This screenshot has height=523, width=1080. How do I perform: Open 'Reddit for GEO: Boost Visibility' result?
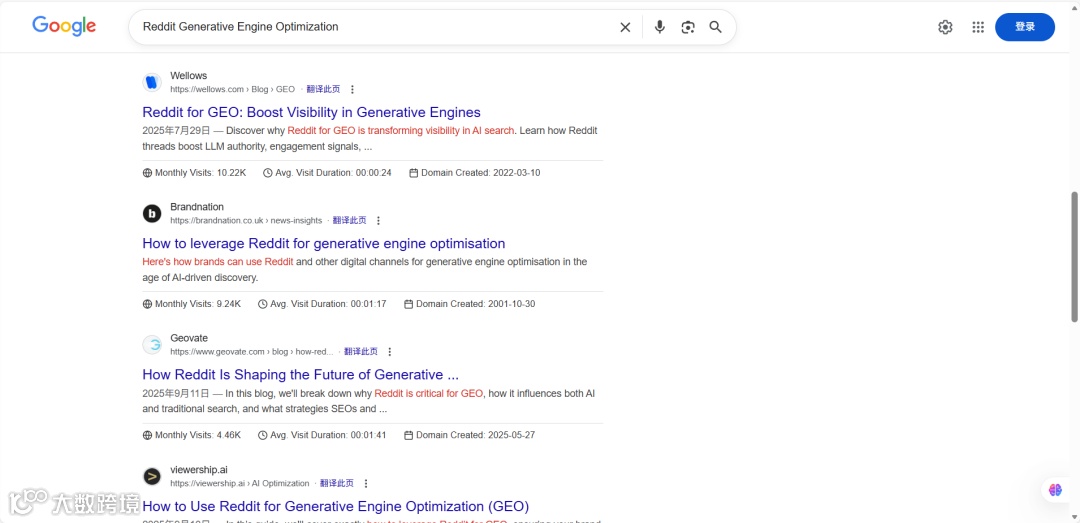pos(311,112)
